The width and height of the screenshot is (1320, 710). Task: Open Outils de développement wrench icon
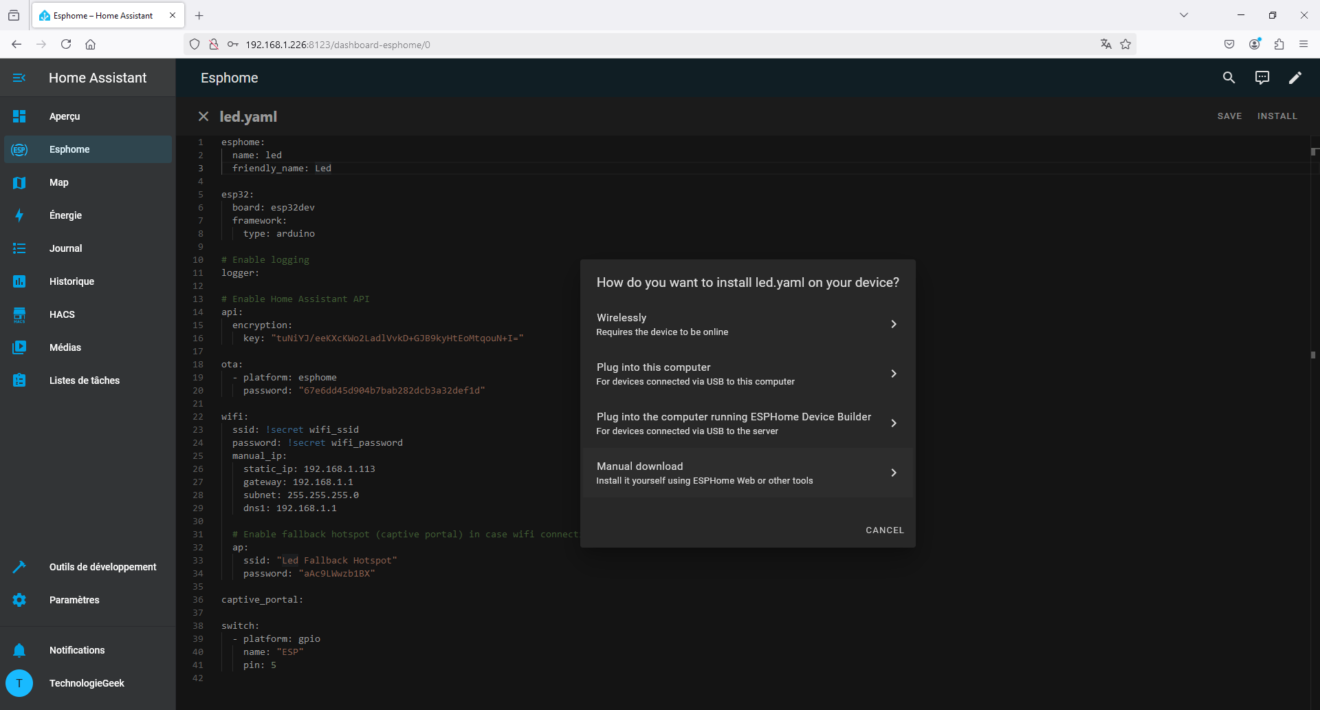point(18,566)
